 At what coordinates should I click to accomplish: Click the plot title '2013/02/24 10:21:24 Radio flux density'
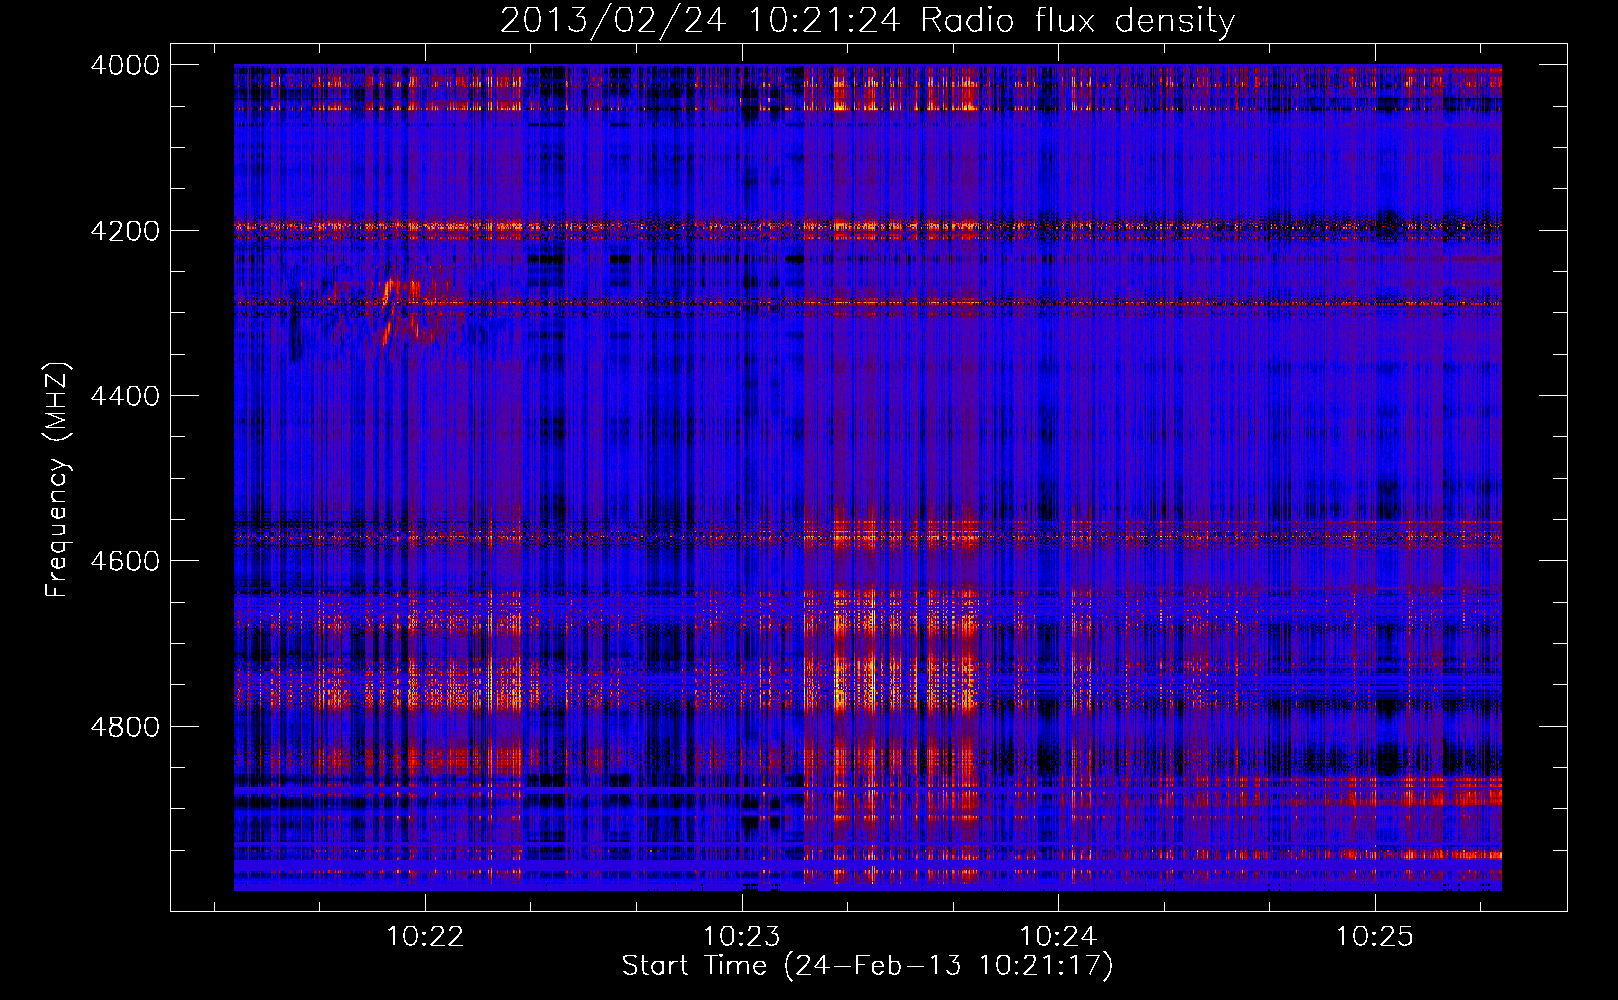pyautogui.click(x=867, y=20)
